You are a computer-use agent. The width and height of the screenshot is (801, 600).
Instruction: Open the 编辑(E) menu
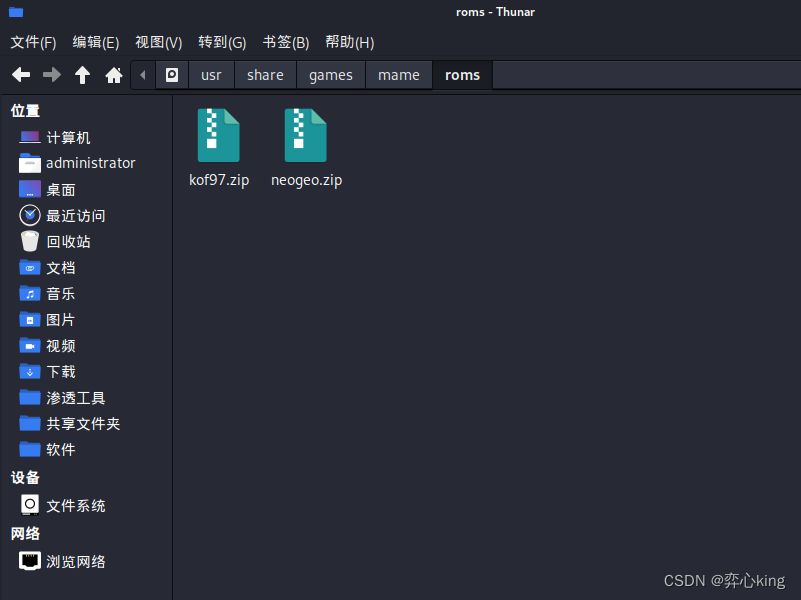(x=96, y=42)
